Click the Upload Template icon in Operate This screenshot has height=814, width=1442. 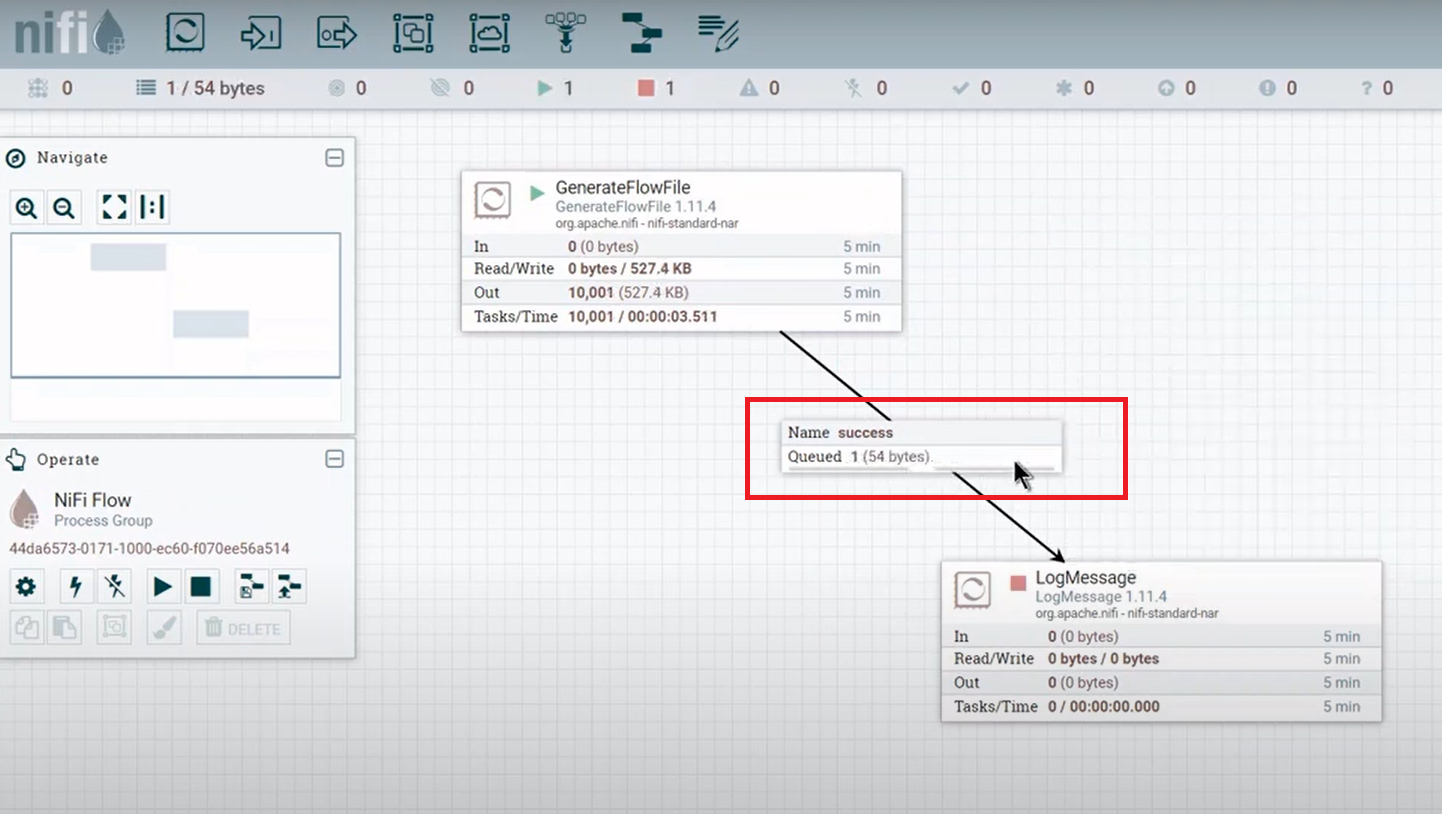pyautogui.click(x=289, y=586)
